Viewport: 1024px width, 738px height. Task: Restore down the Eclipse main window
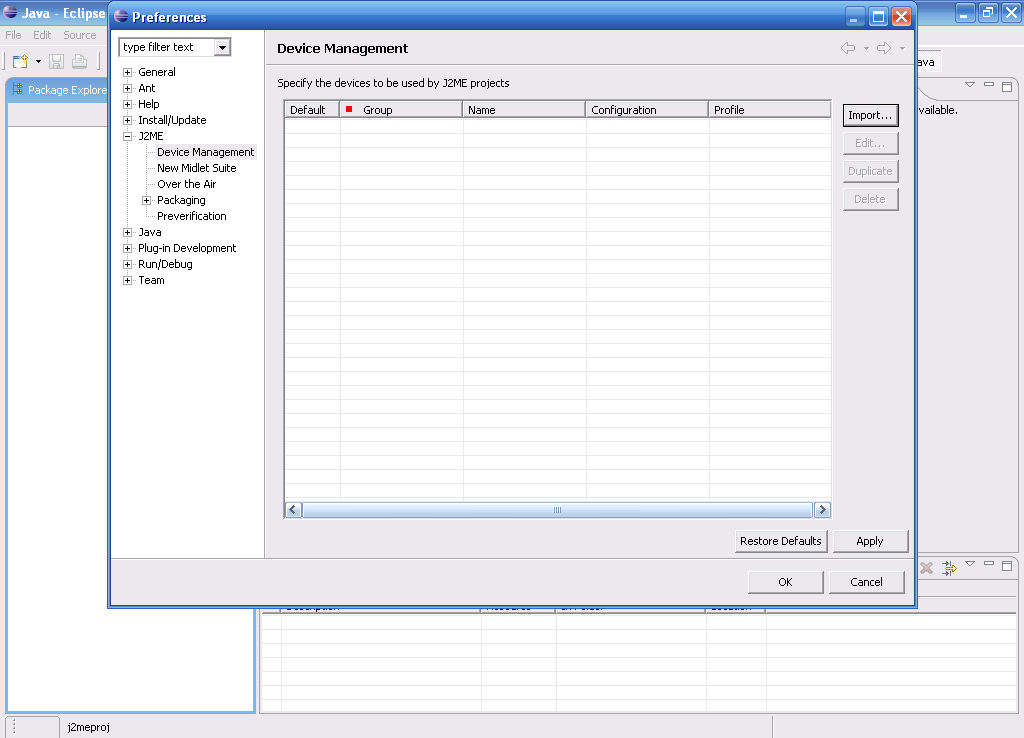pyautogui.click(x=987, y=12)
